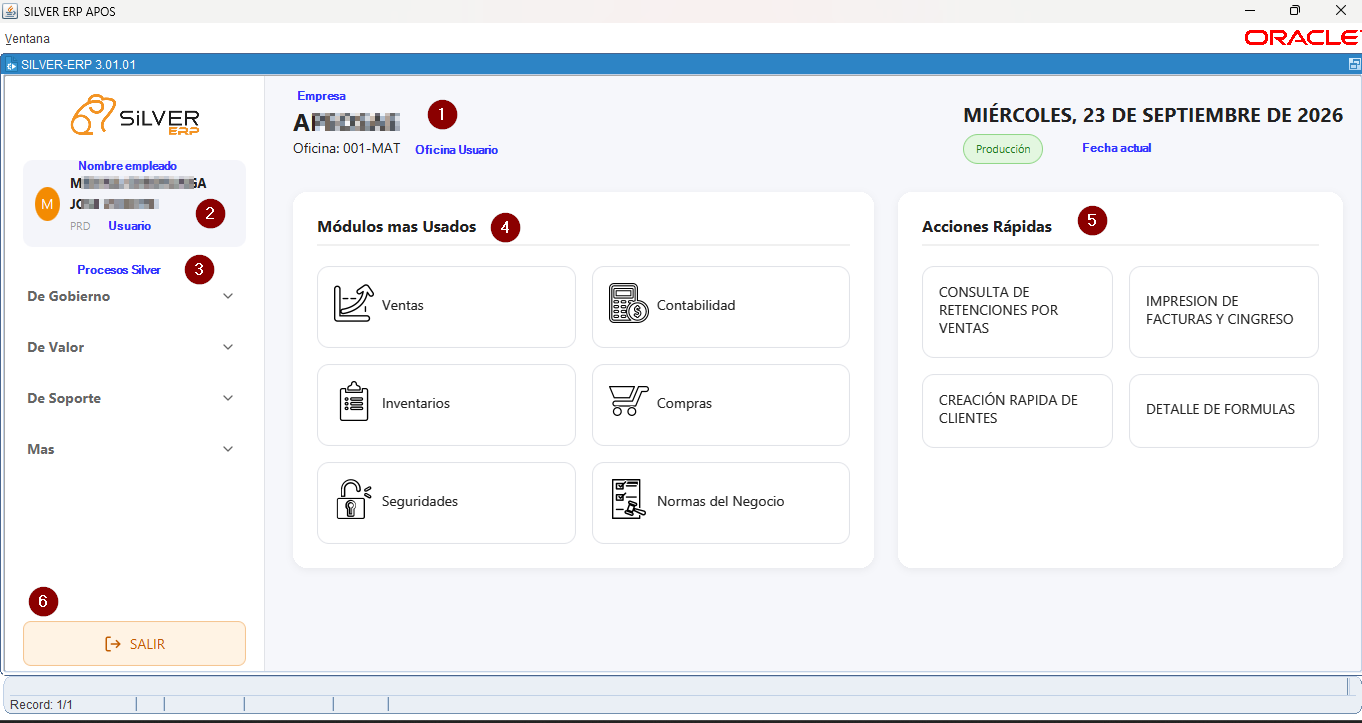Click the date Miércoles, 23 de Septiembre de 2026
This screenshot has height=723, width=1362.
click(x=1153, y=115)
